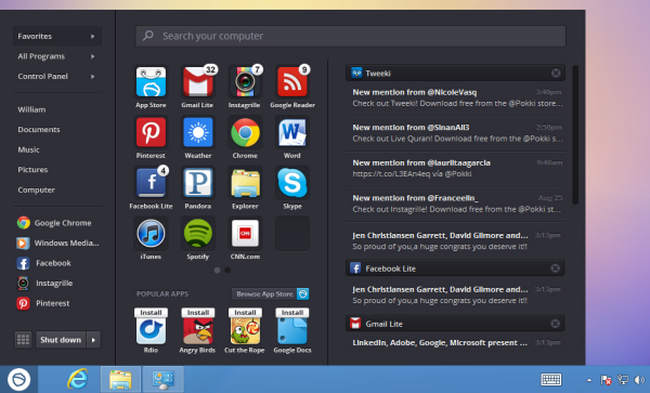Click the volume speaker tray icon
This screenshot has width=650, height=393.
pos(639,380)
